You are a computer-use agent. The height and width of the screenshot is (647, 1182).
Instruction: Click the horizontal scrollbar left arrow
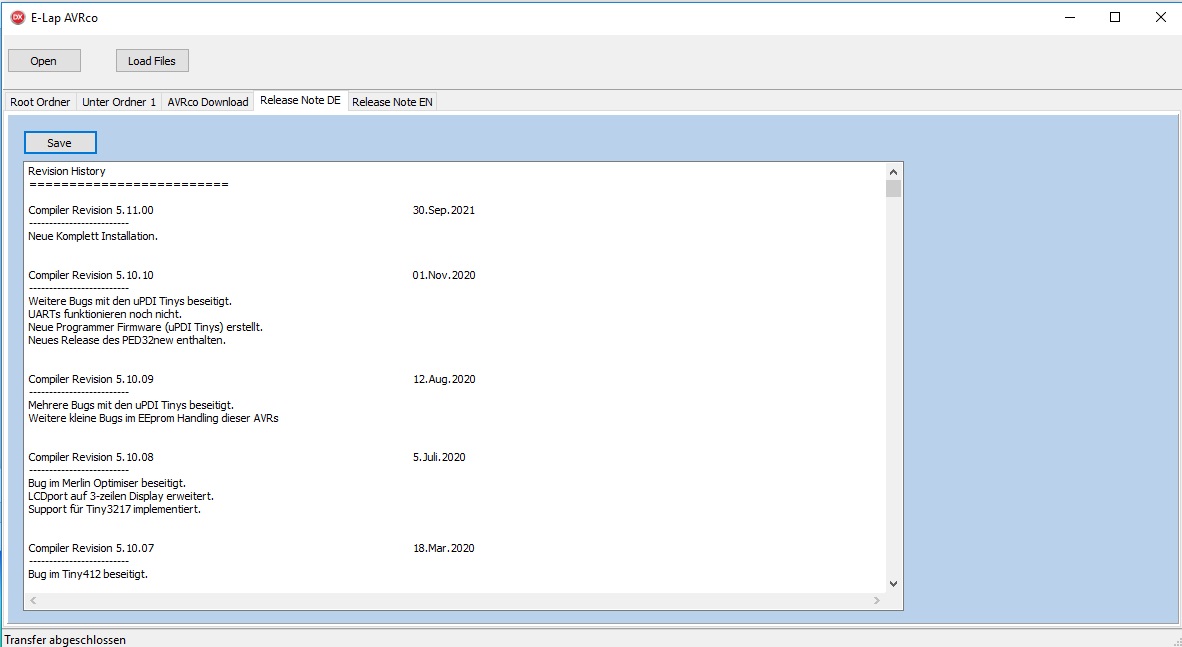[x=33, y=600]
